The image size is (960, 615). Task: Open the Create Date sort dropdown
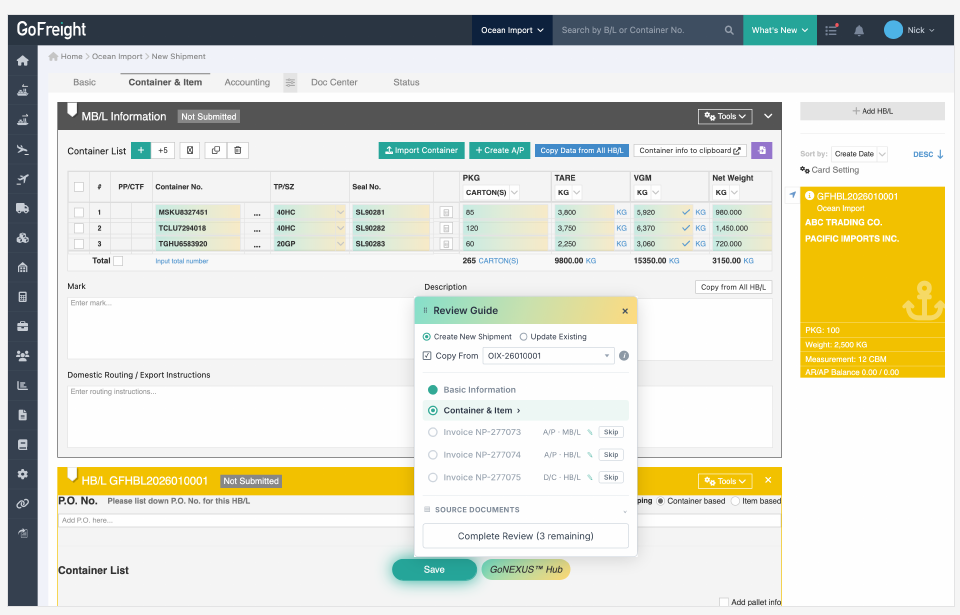[859, 154]
